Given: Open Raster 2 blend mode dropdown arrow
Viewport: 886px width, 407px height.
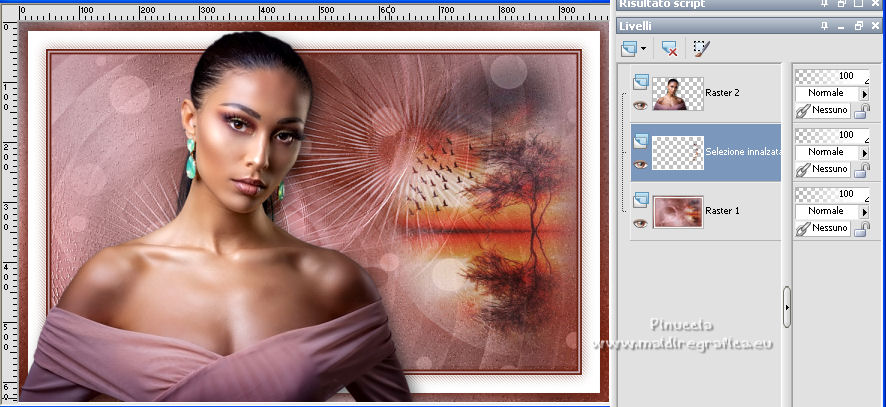Looking at the screenshot, I should (864, 93).
